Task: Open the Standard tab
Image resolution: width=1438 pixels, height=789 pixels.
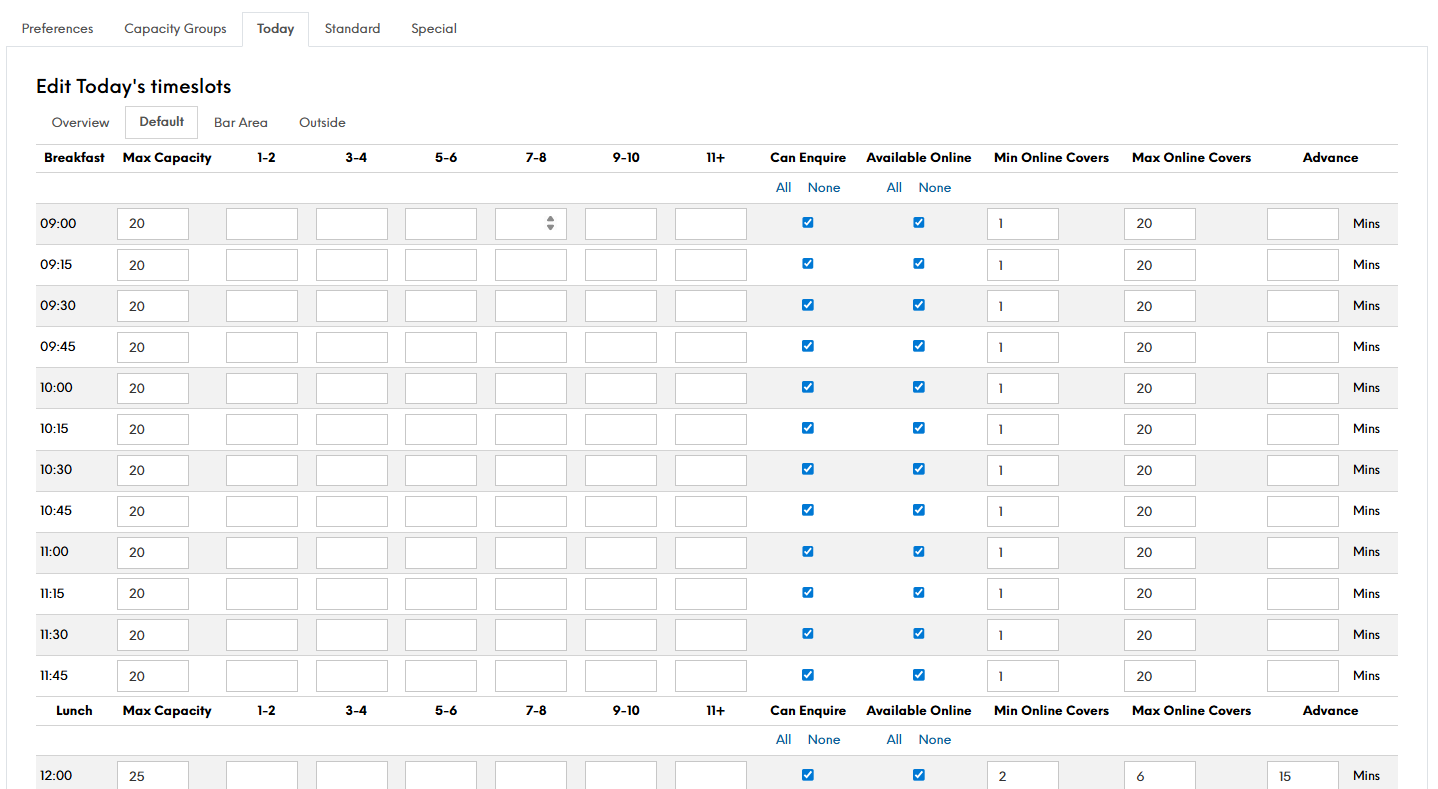Action: tap(352, 29)
